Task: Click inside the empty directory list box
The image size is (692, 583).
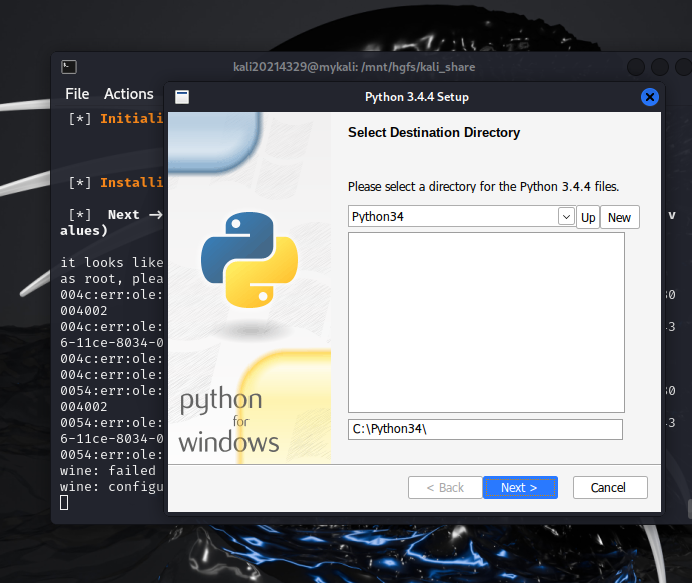Action: 486,322
